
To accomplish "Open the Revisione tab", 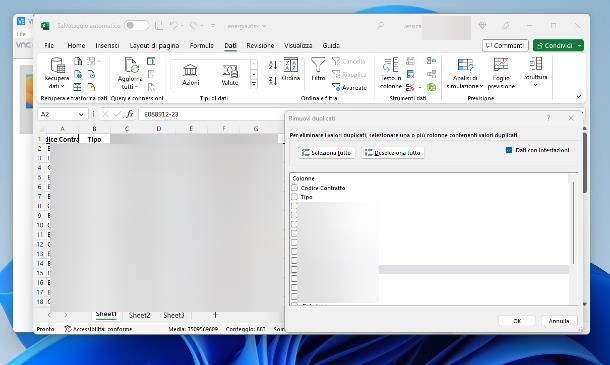I will [x=260, y=46].
